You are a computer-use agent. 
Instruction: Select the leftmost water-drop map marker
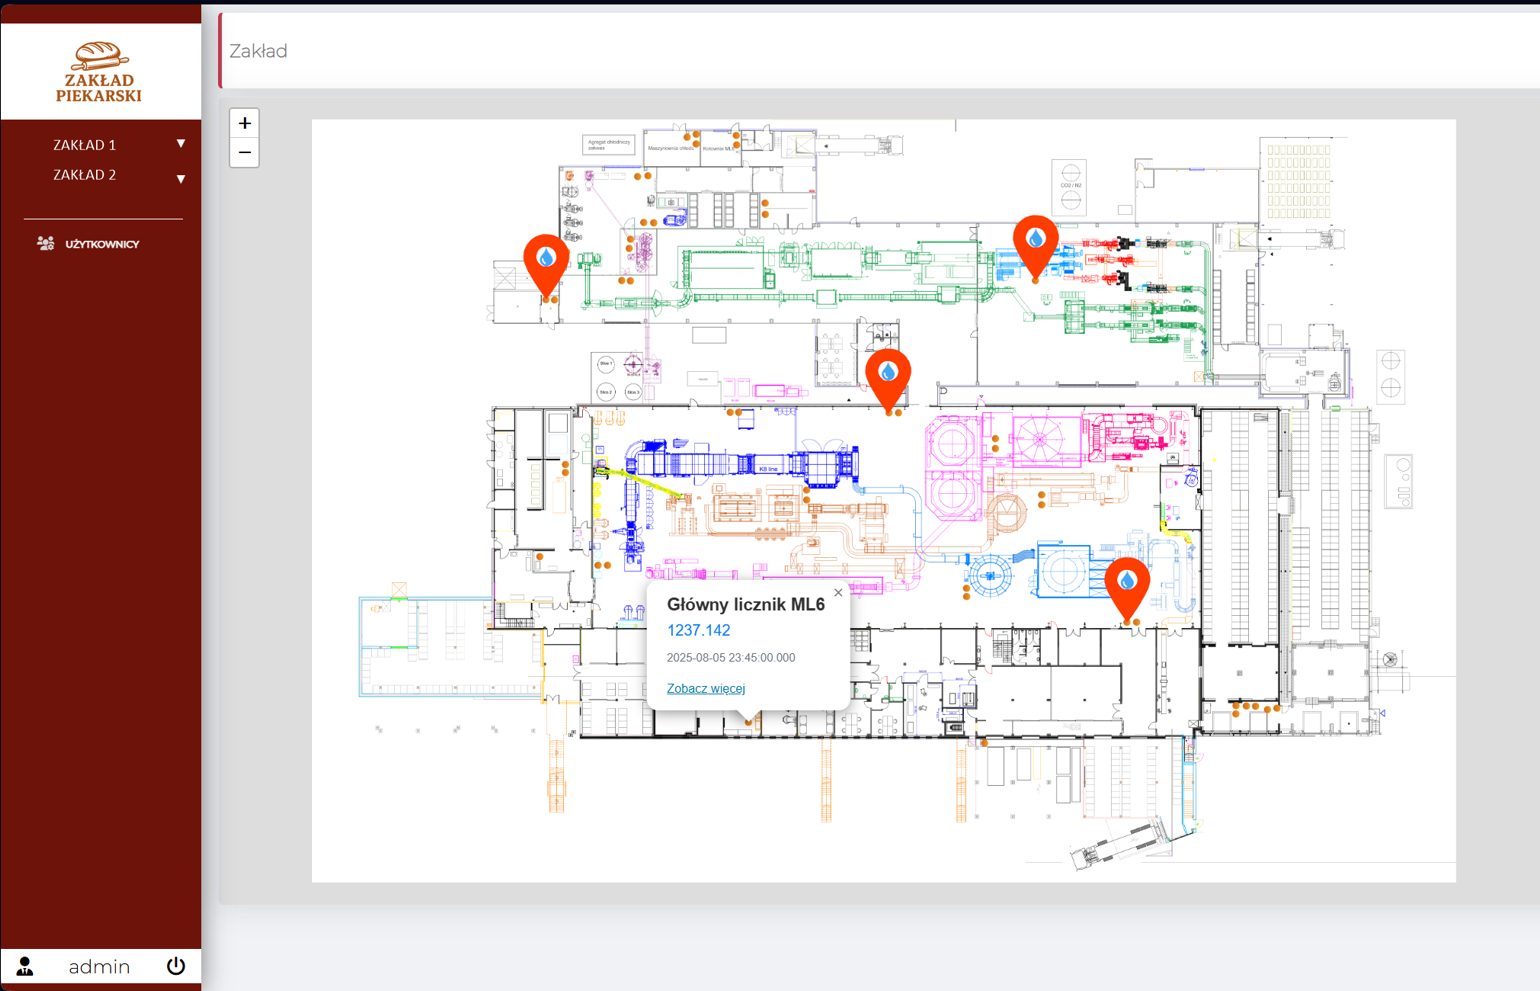(546, 262)
